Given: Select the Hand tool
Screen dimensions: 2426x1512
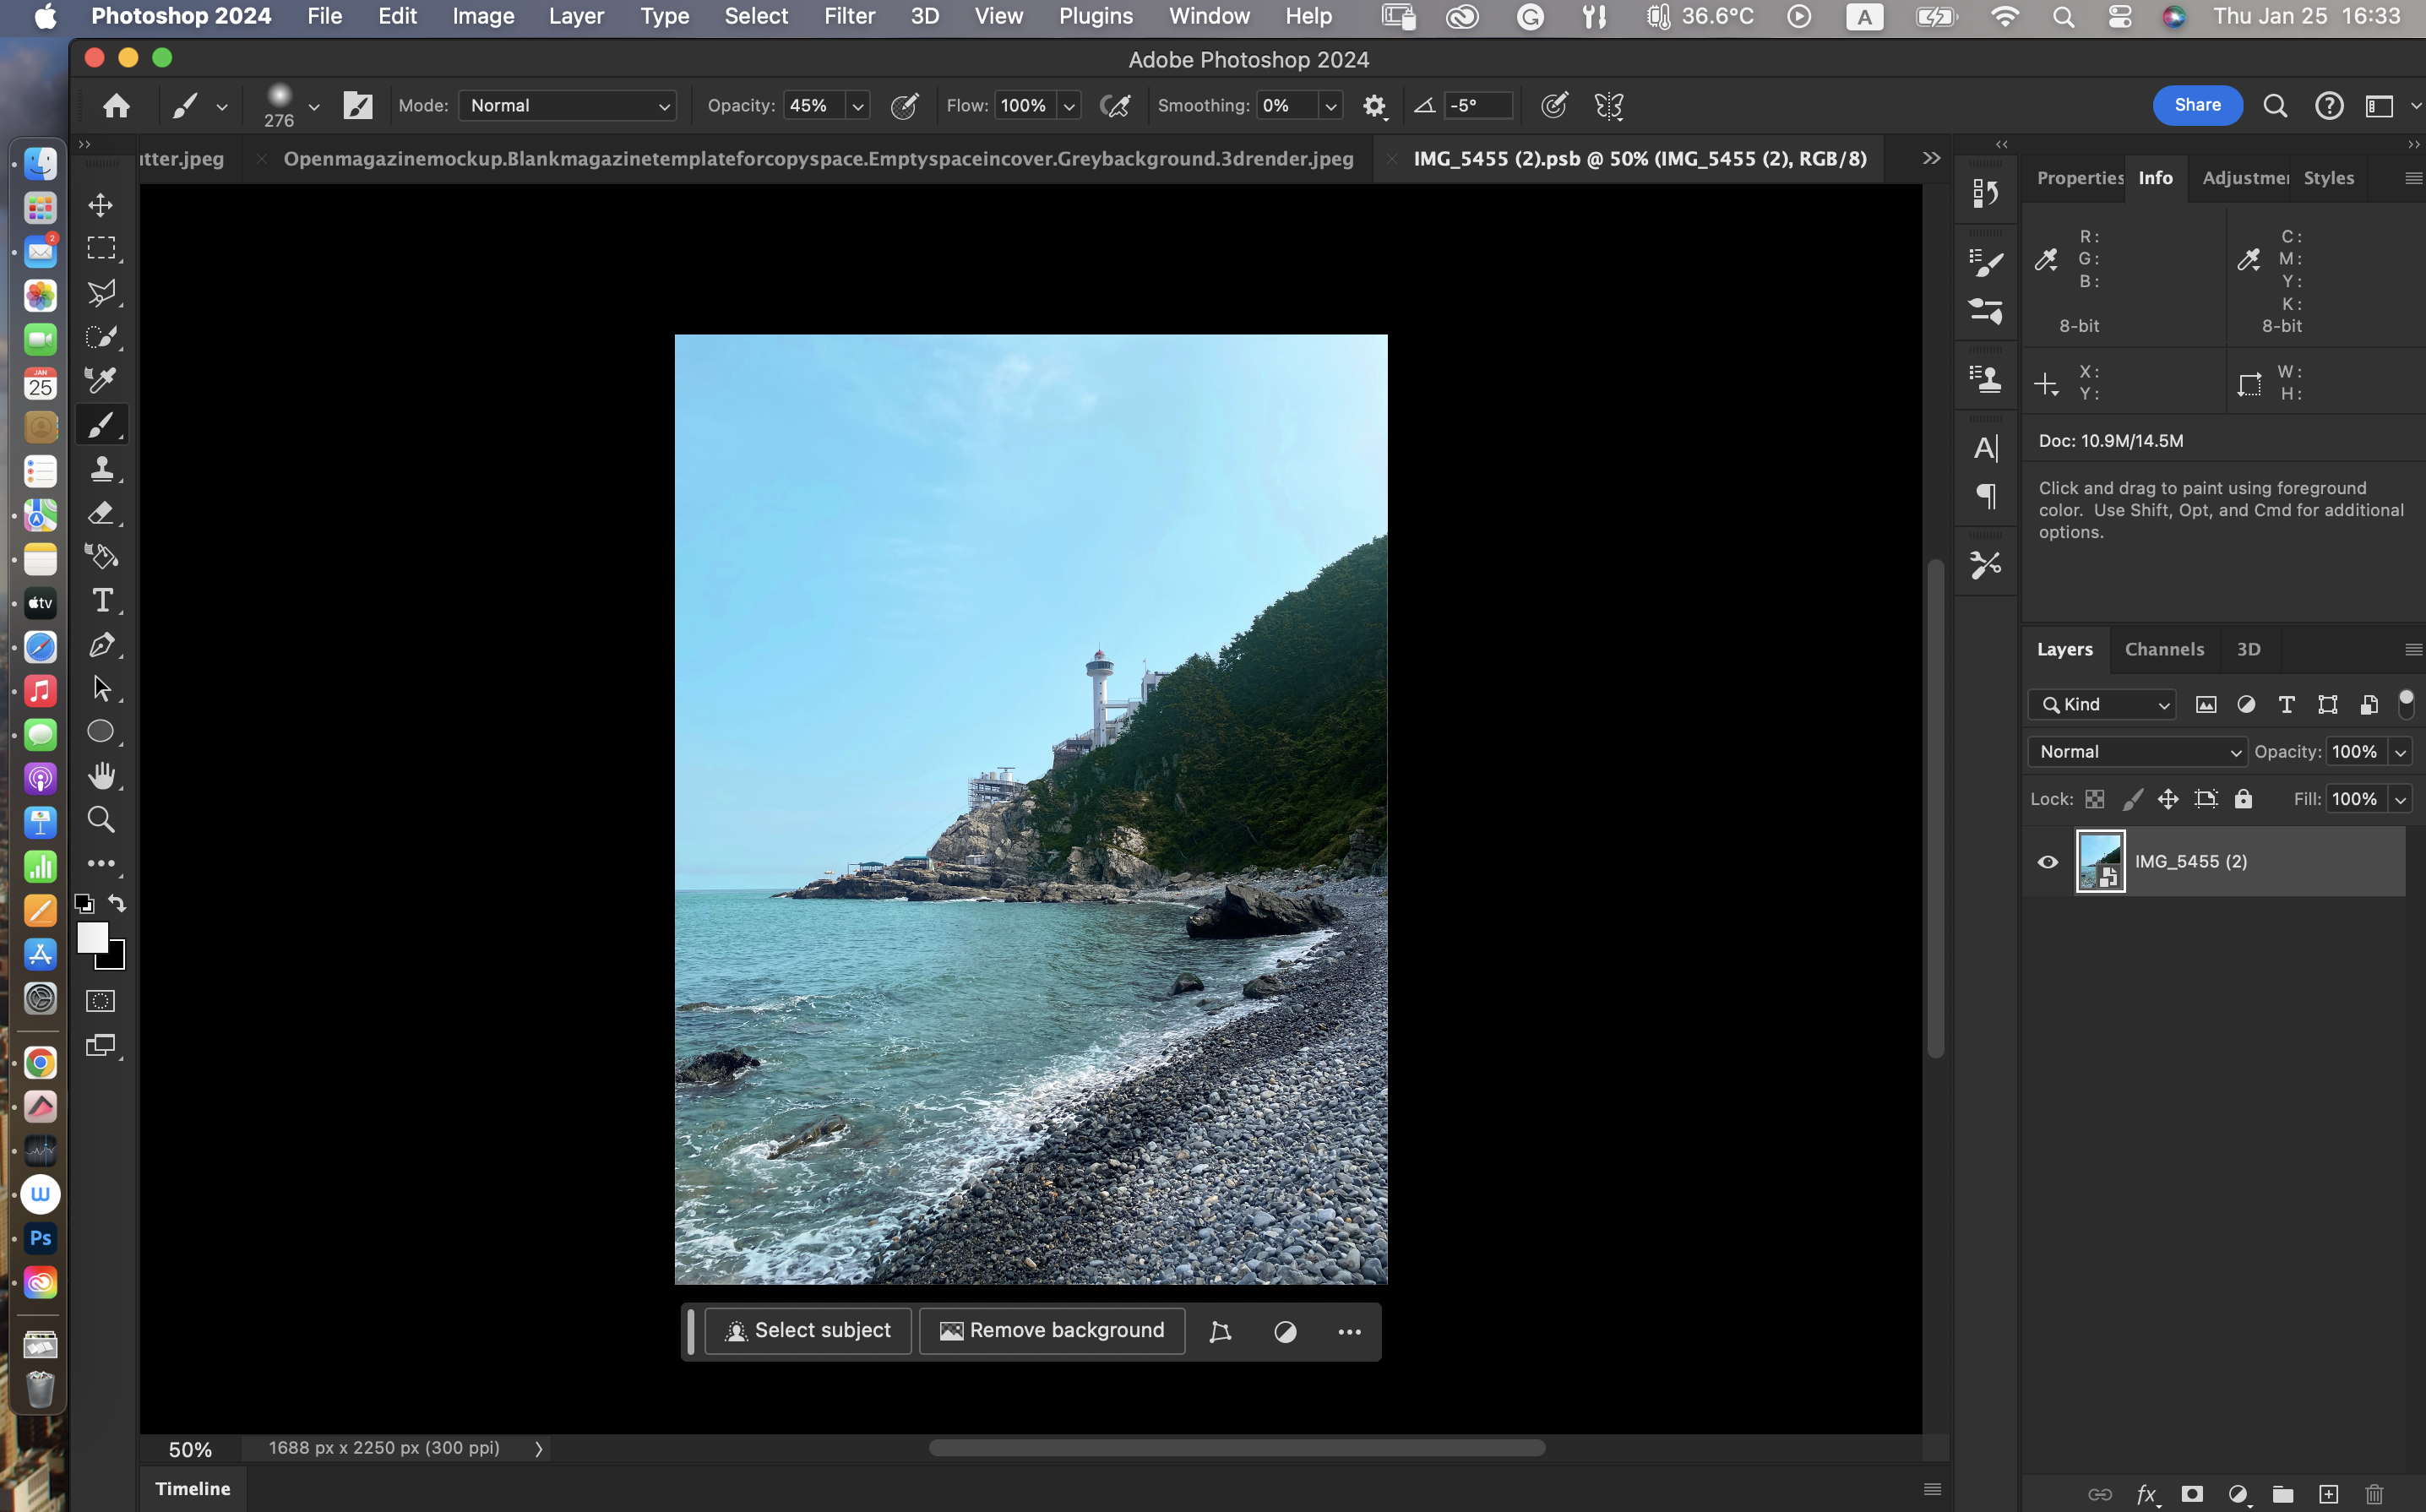Looking at the screenshot, I should point(101,776).
